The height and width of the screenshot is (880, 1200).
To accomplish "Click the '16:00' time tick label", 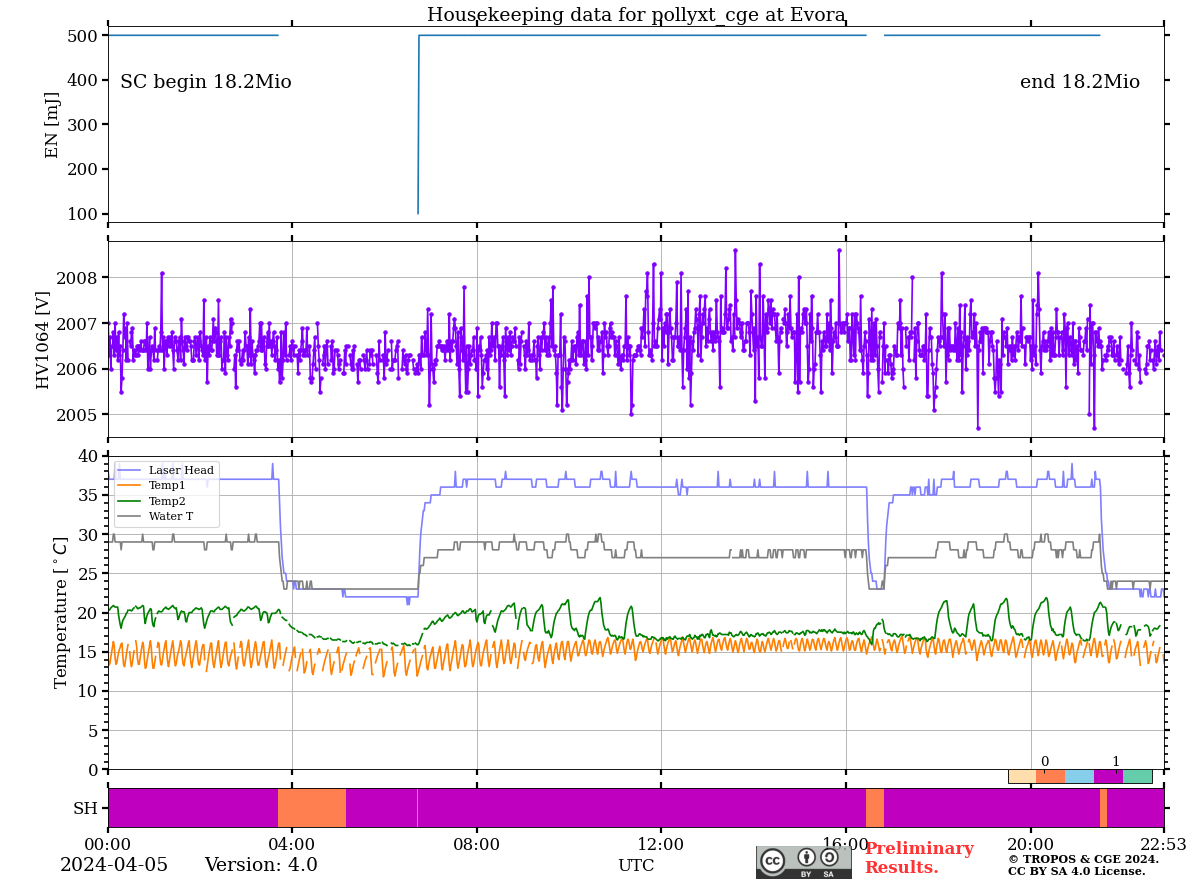I will [846, 844].
